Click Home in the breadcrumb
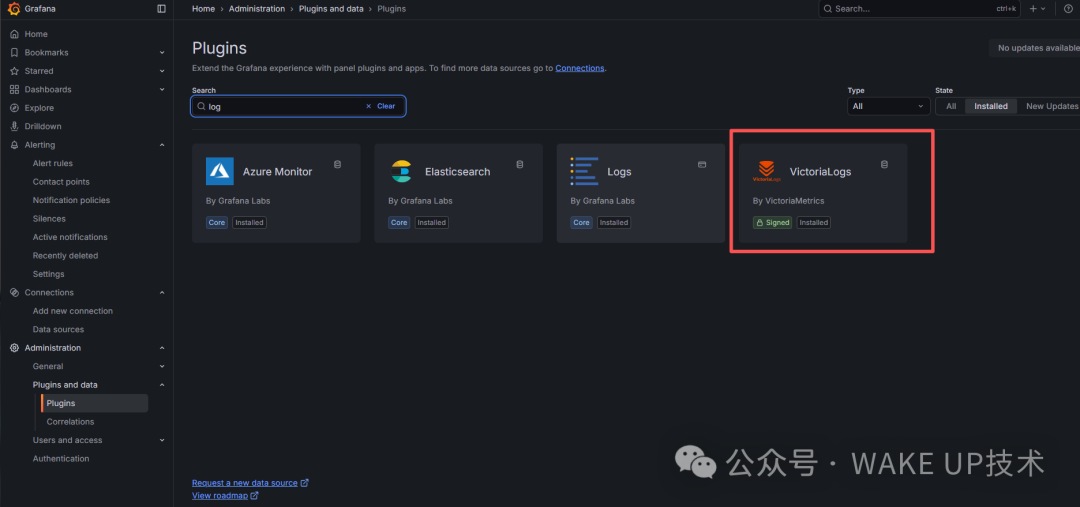The image size is (1080, 507). pos(203,9)
